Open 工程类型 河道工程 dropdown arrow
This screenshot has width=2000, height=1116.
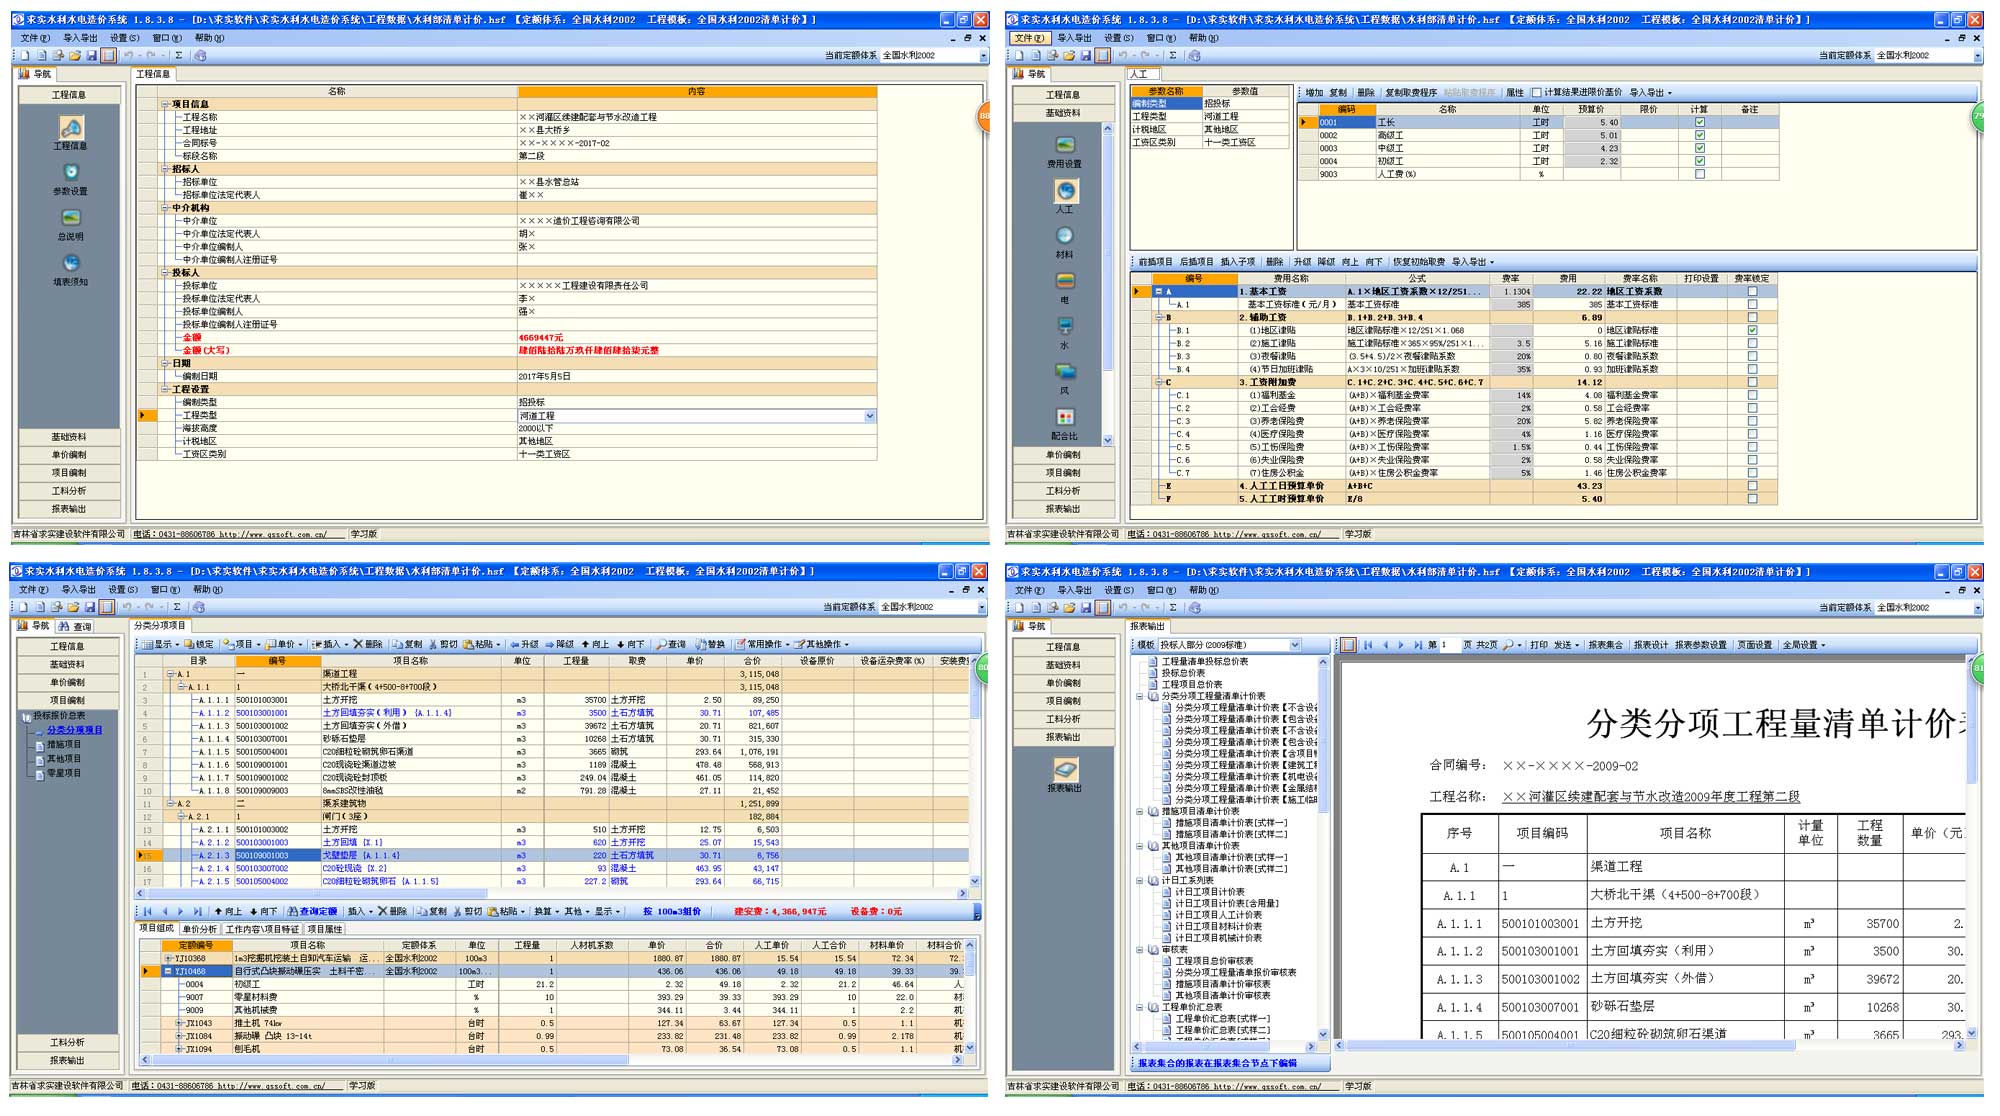[869, 416]
